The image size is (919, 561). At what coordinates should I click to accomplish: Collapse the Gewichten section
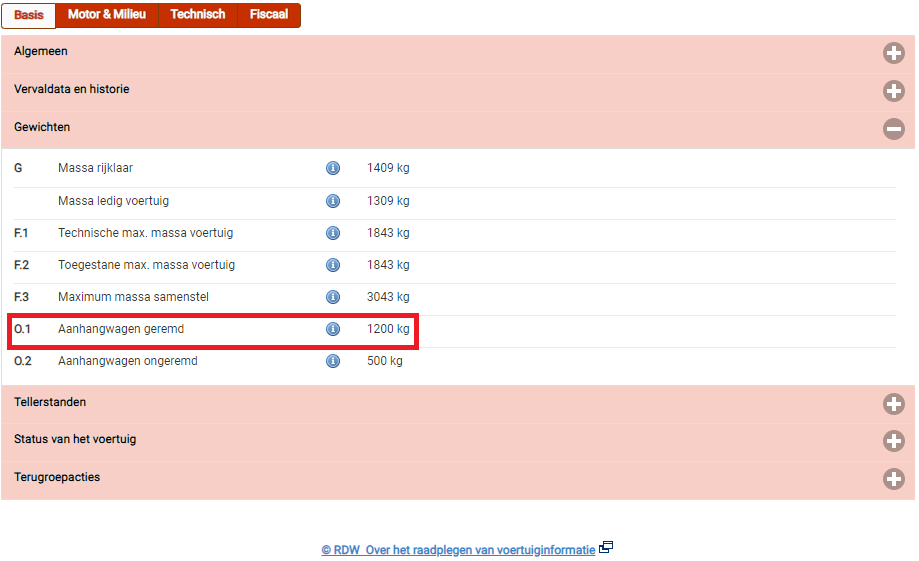click(x=893, y=129)
